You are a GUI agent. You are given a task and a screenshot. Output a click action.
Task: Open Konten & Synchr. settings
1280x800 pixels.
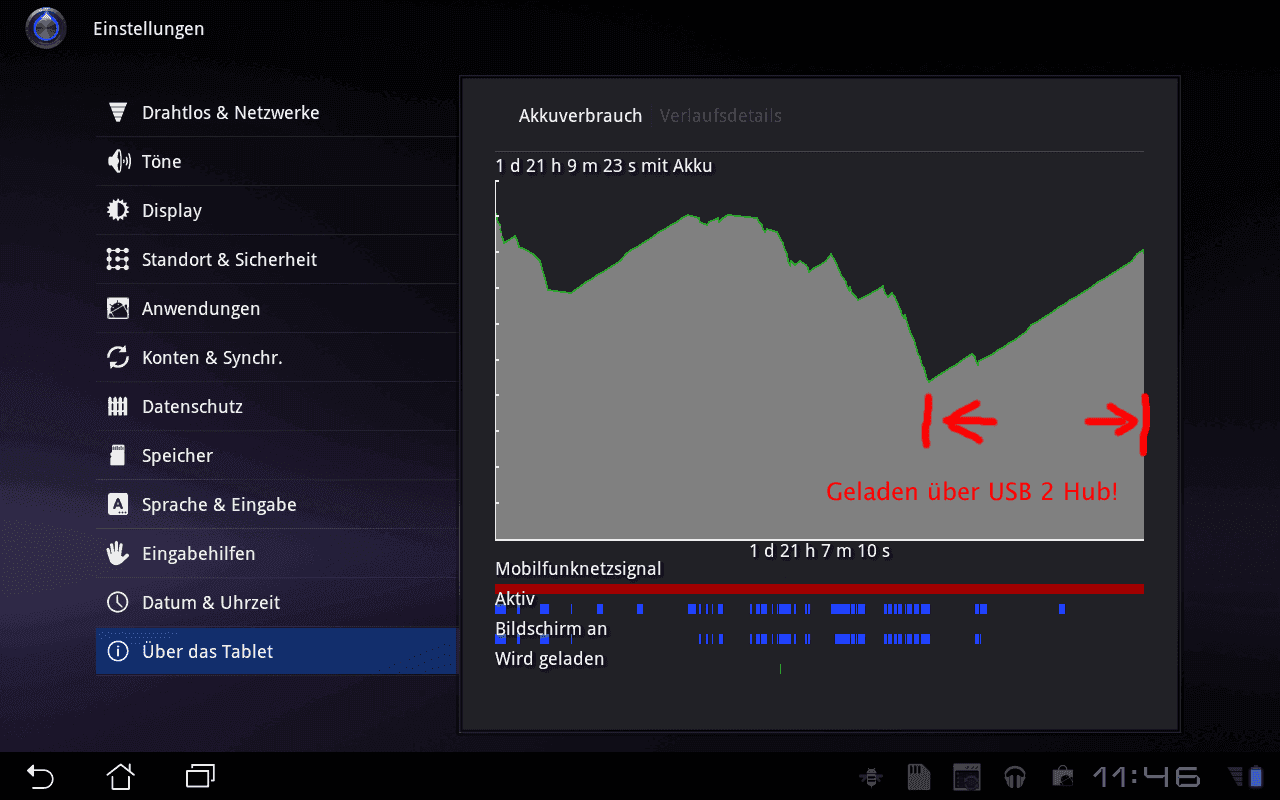tap(276, 357)
